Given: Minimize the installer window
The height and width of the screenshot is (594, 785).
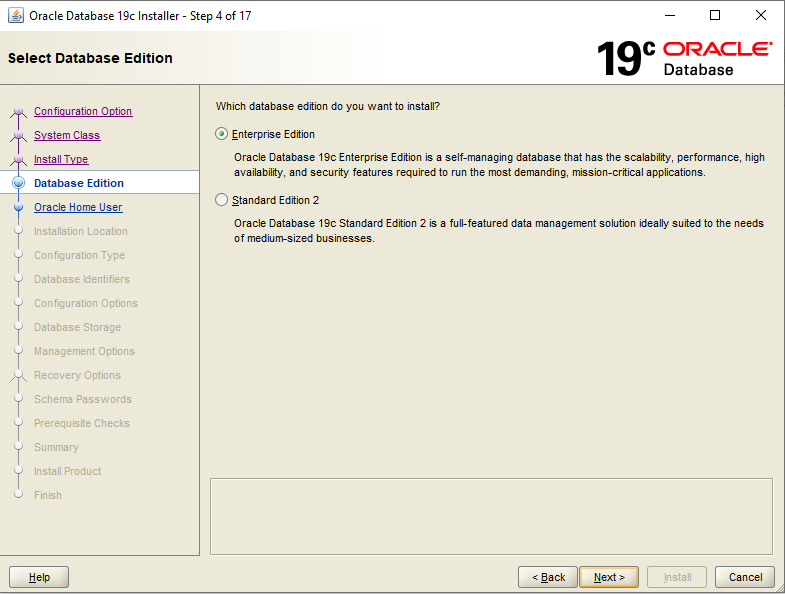Looking at the screenshot, I should click(669, 16).
